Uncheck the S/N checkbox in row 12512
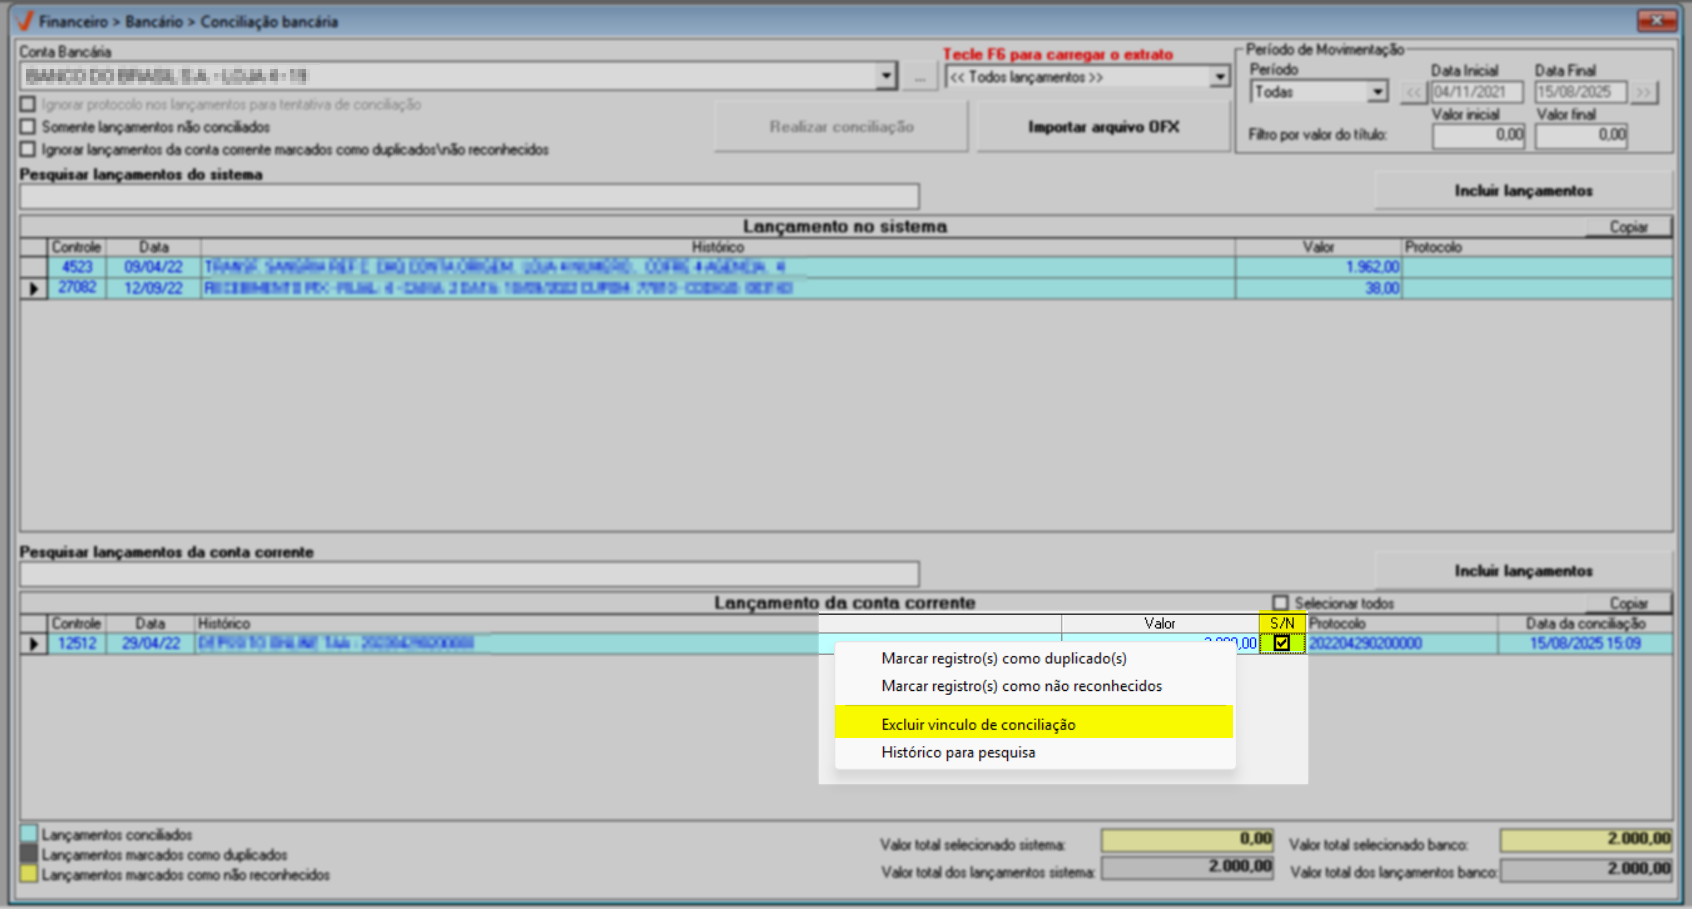This screenshot has width=1692, height=909. pos(1282,644)
